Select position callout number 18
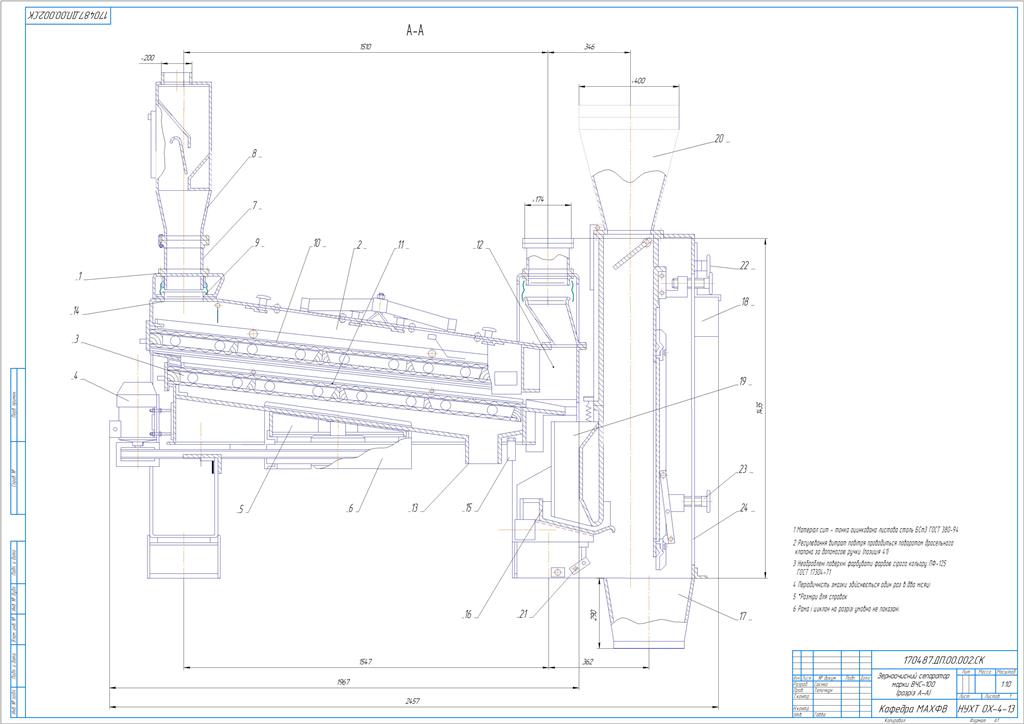 click(x=745, y=302)
